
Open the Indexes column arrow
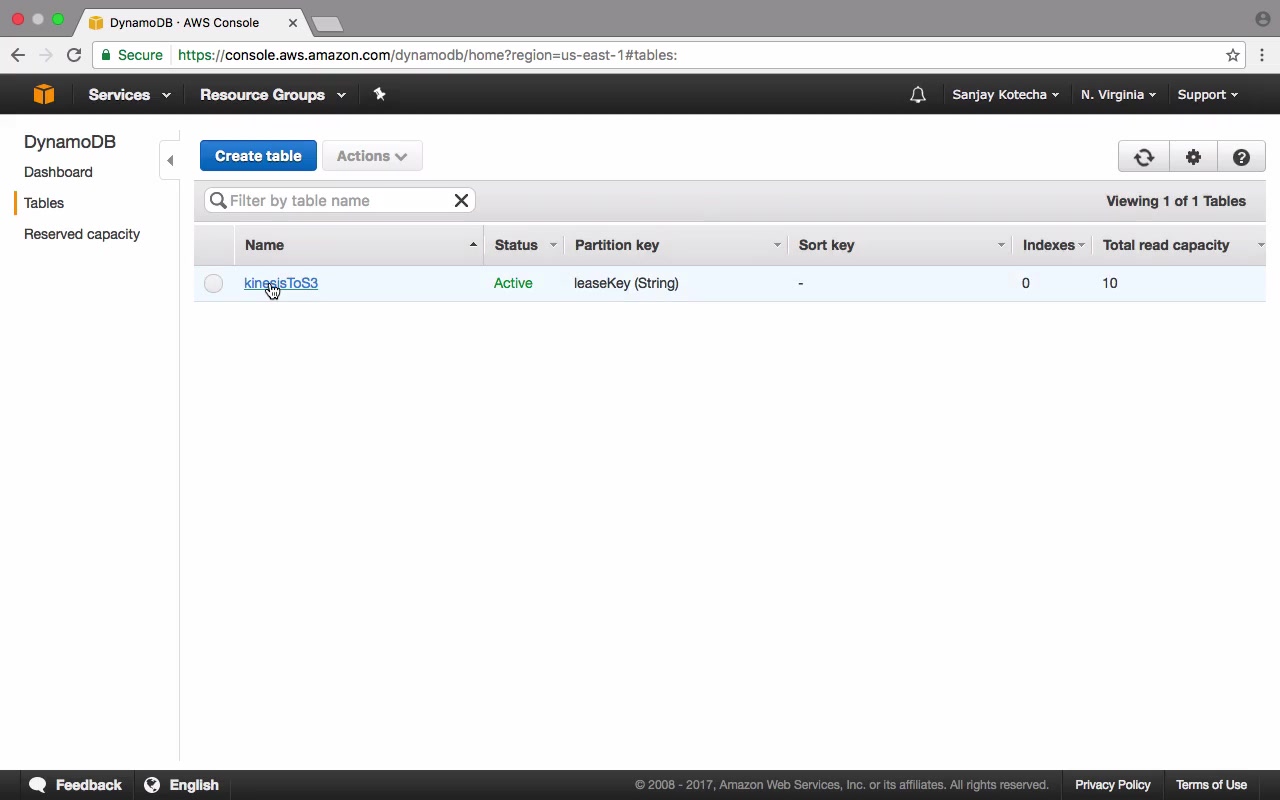point(1081,245)
